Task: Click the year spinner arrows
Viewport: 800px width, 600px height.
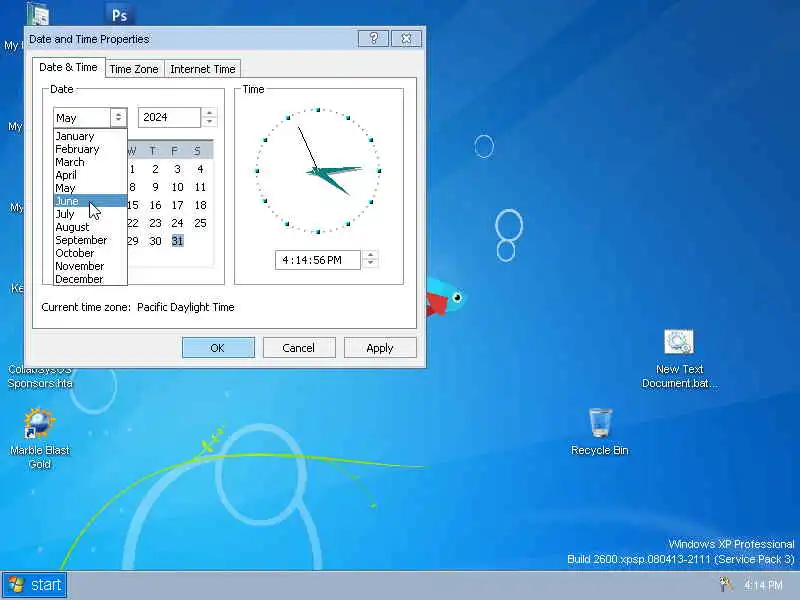Action: 209,117
